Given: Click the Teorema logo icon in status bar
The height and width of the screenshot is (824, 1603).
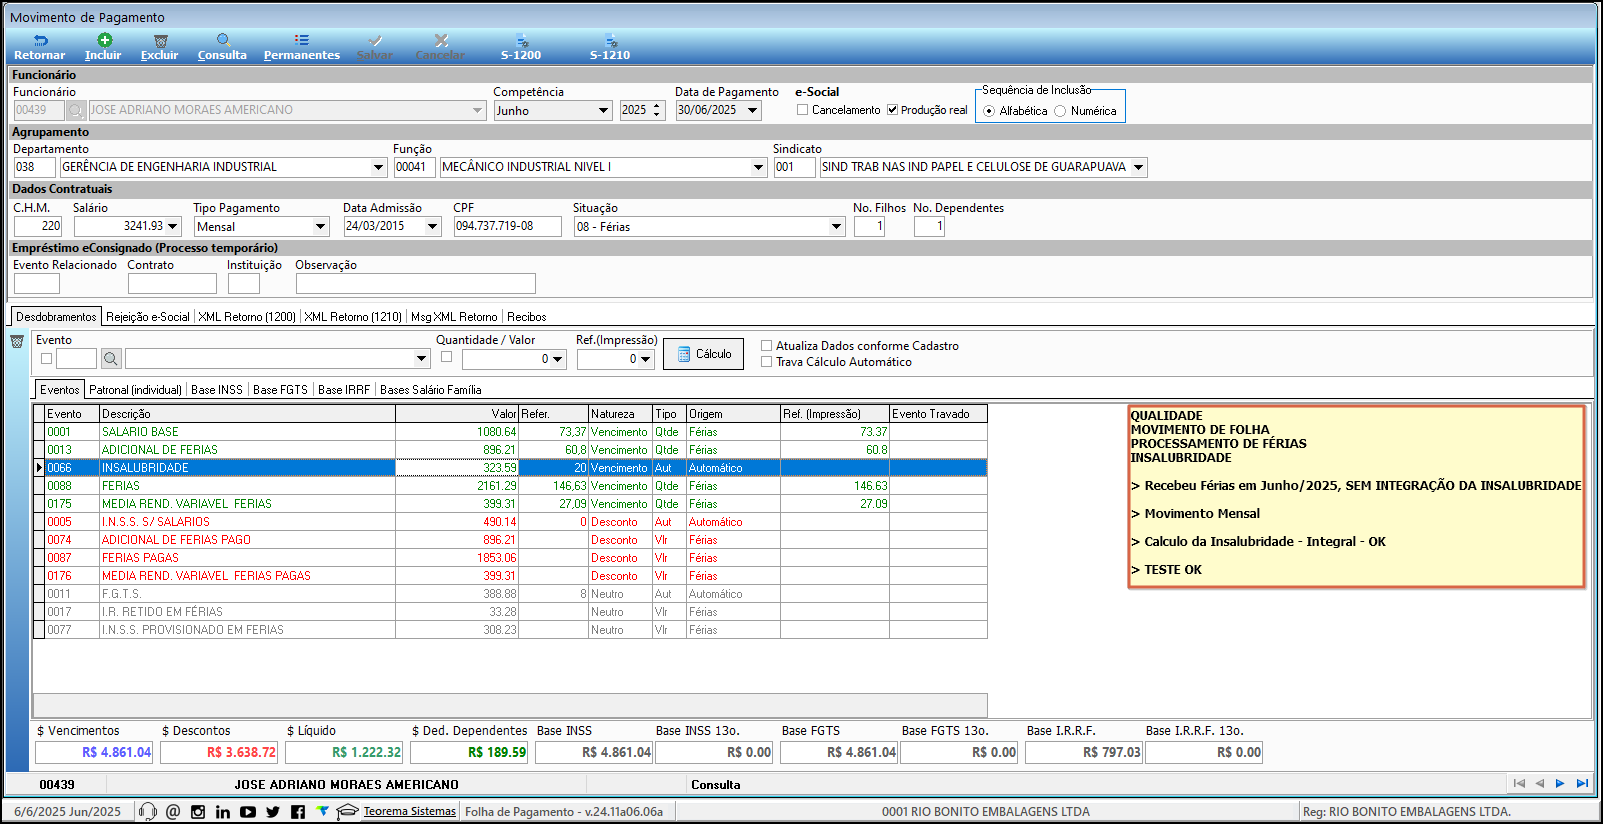Looking at the screenshot, I should (322, 810).
